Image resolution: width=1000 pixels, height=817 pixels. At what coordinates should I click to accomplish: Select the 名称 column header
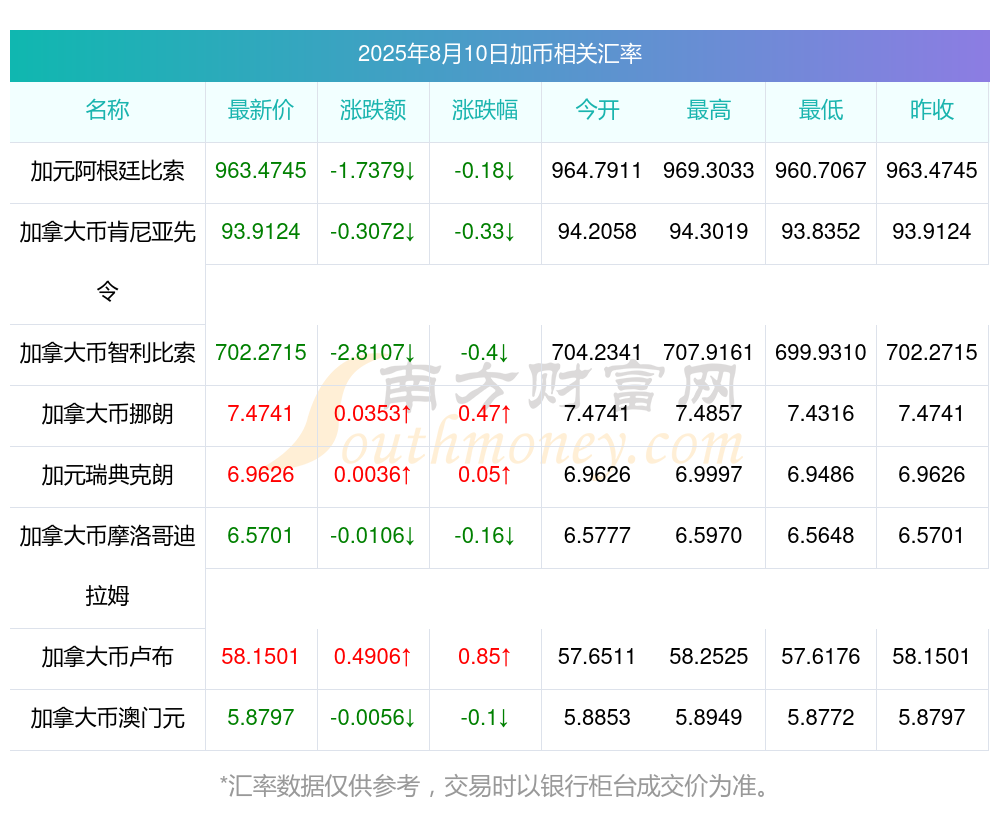pyautogui.click(x=107, y=110)
